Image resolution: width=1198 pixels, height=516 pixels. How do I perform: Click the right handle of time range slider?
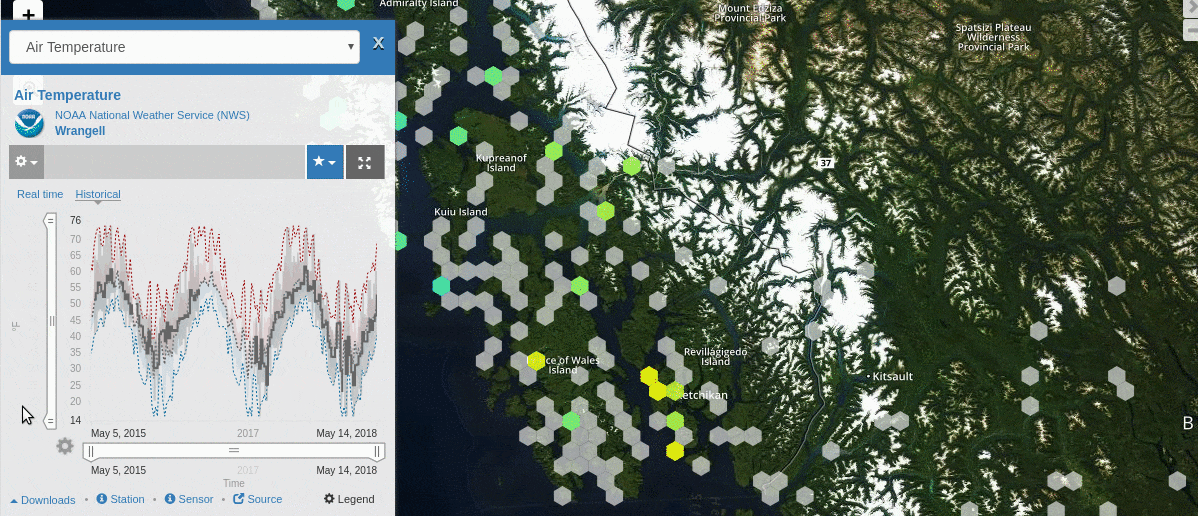pyautogui.click(x=378, y=452)
